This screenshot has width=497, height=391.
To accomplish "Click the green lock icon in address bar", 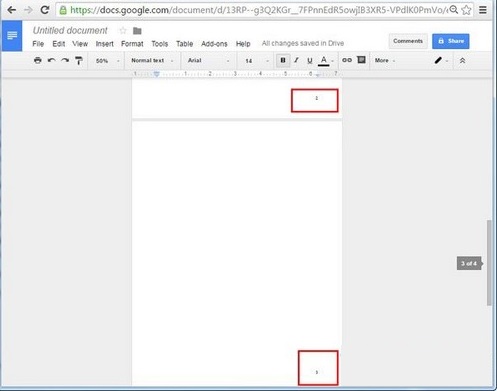I will click(x=63, y=10).
